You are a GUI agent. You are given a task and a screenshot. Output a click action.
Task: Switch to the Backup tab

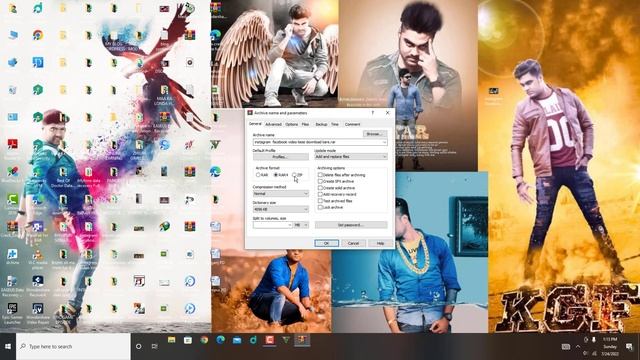point(321,124)
